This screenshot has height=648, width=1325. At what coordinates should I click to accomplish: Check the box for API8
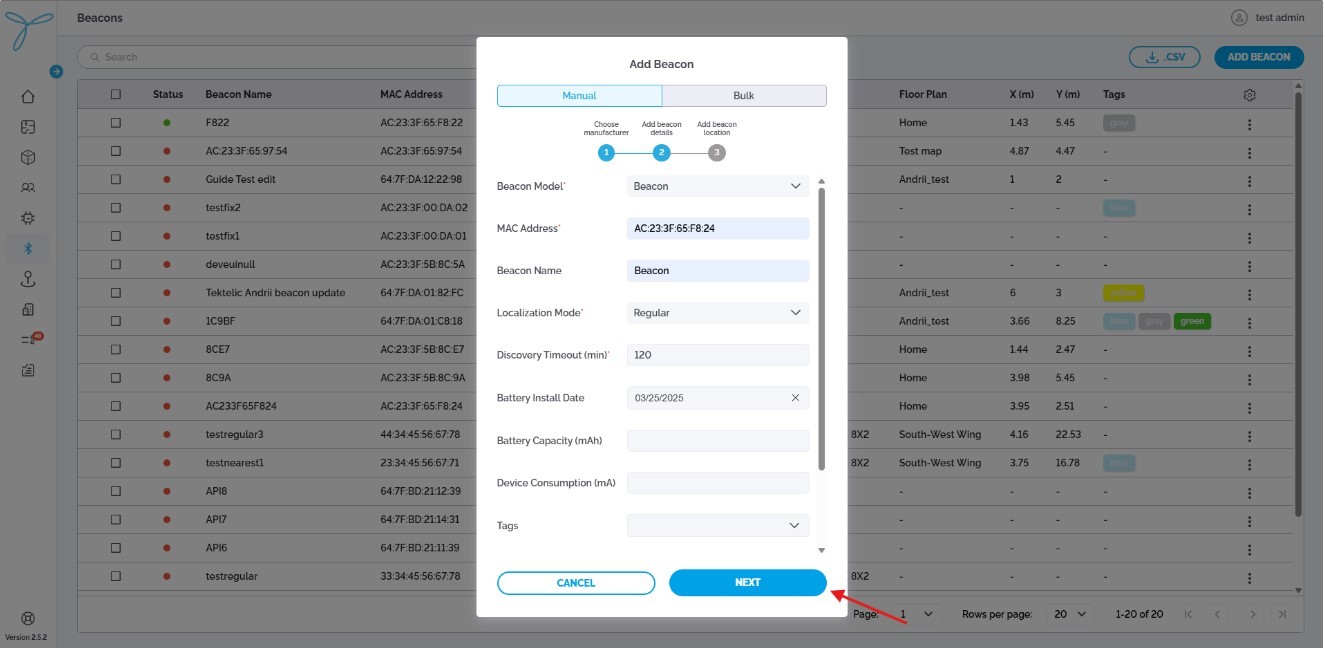(116, 492)
